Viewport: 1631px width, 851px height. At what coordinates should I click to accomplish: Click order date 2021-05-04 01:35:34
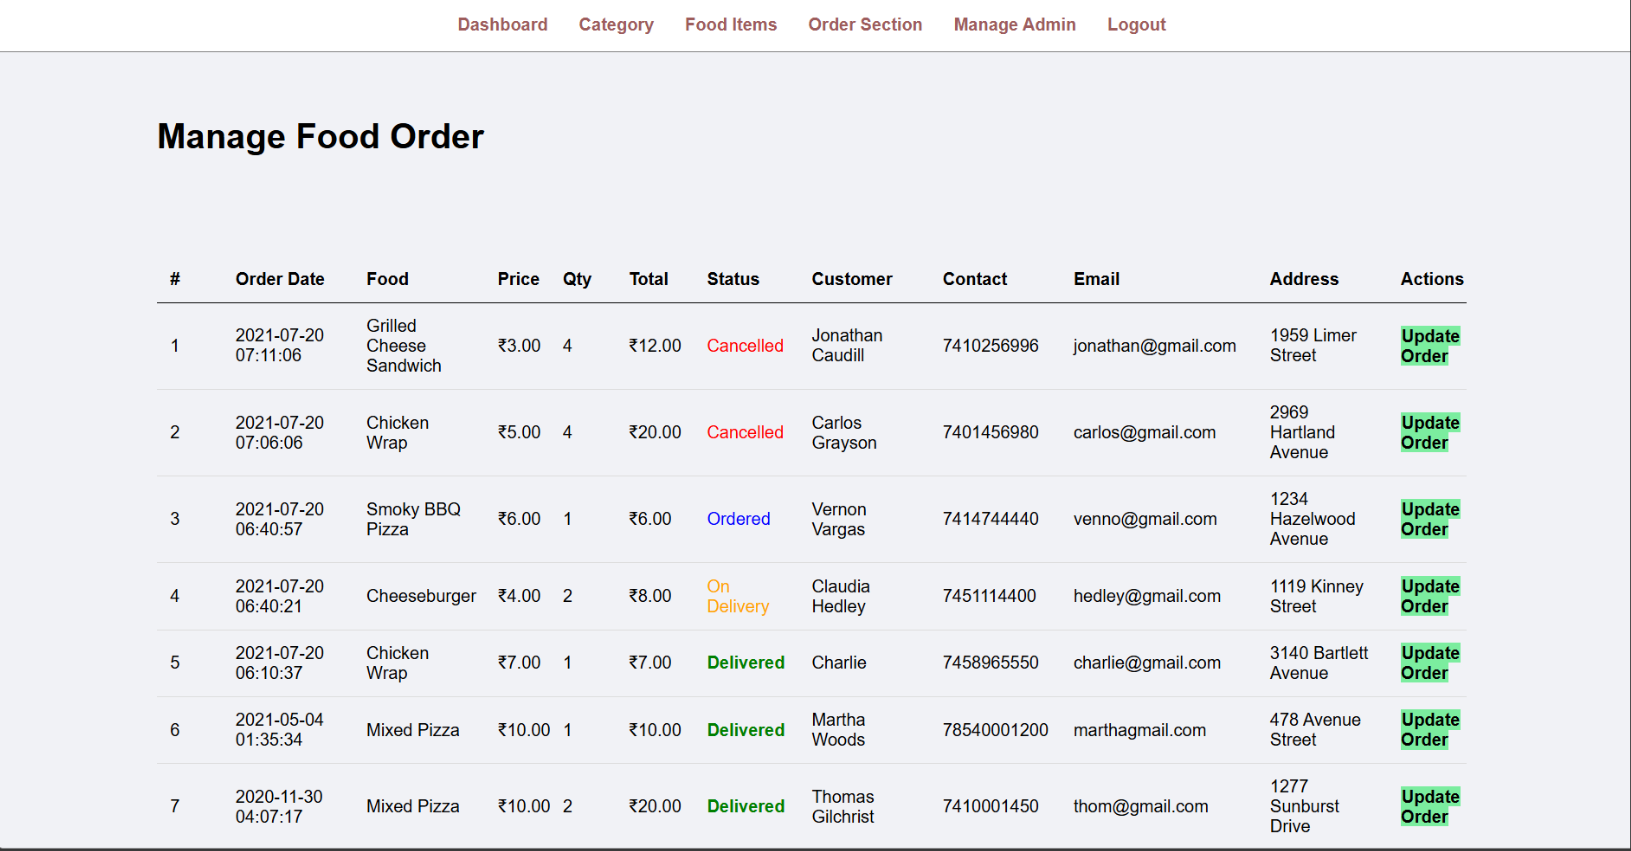[280, 730]
